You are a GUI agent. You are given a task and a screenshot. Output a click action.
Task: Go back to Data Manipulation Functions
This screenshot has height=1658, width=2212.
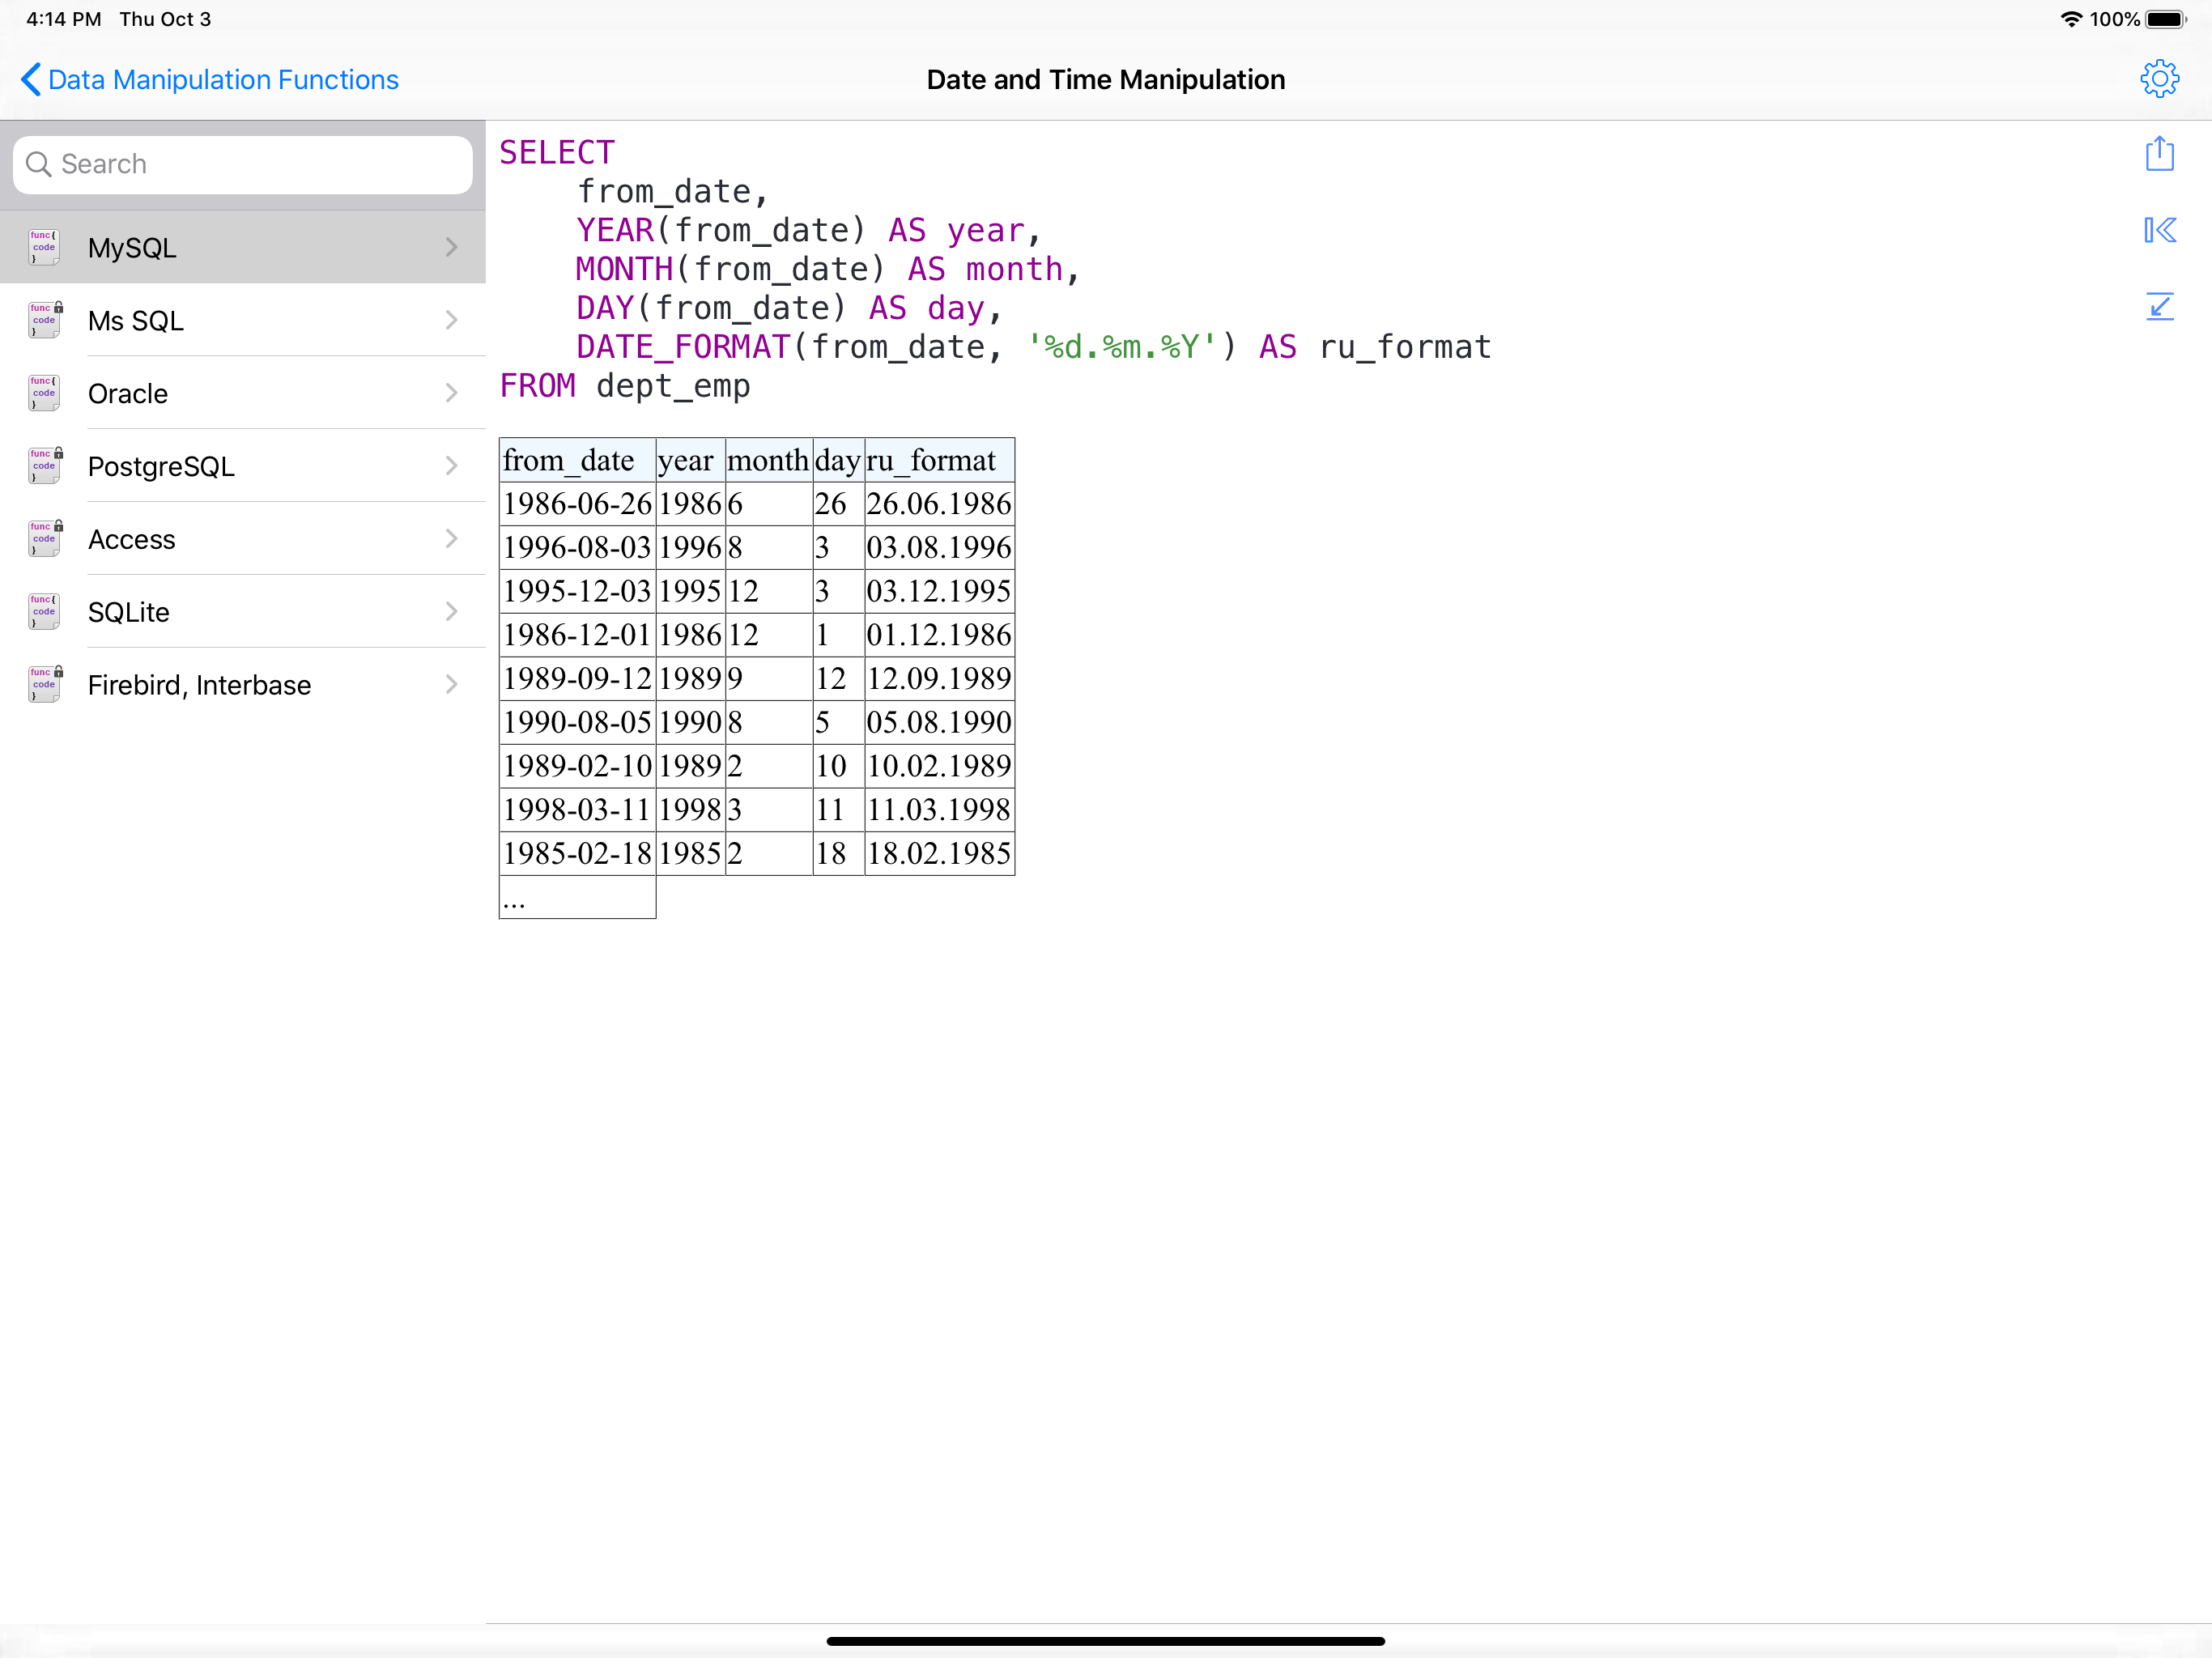[223, 80]
